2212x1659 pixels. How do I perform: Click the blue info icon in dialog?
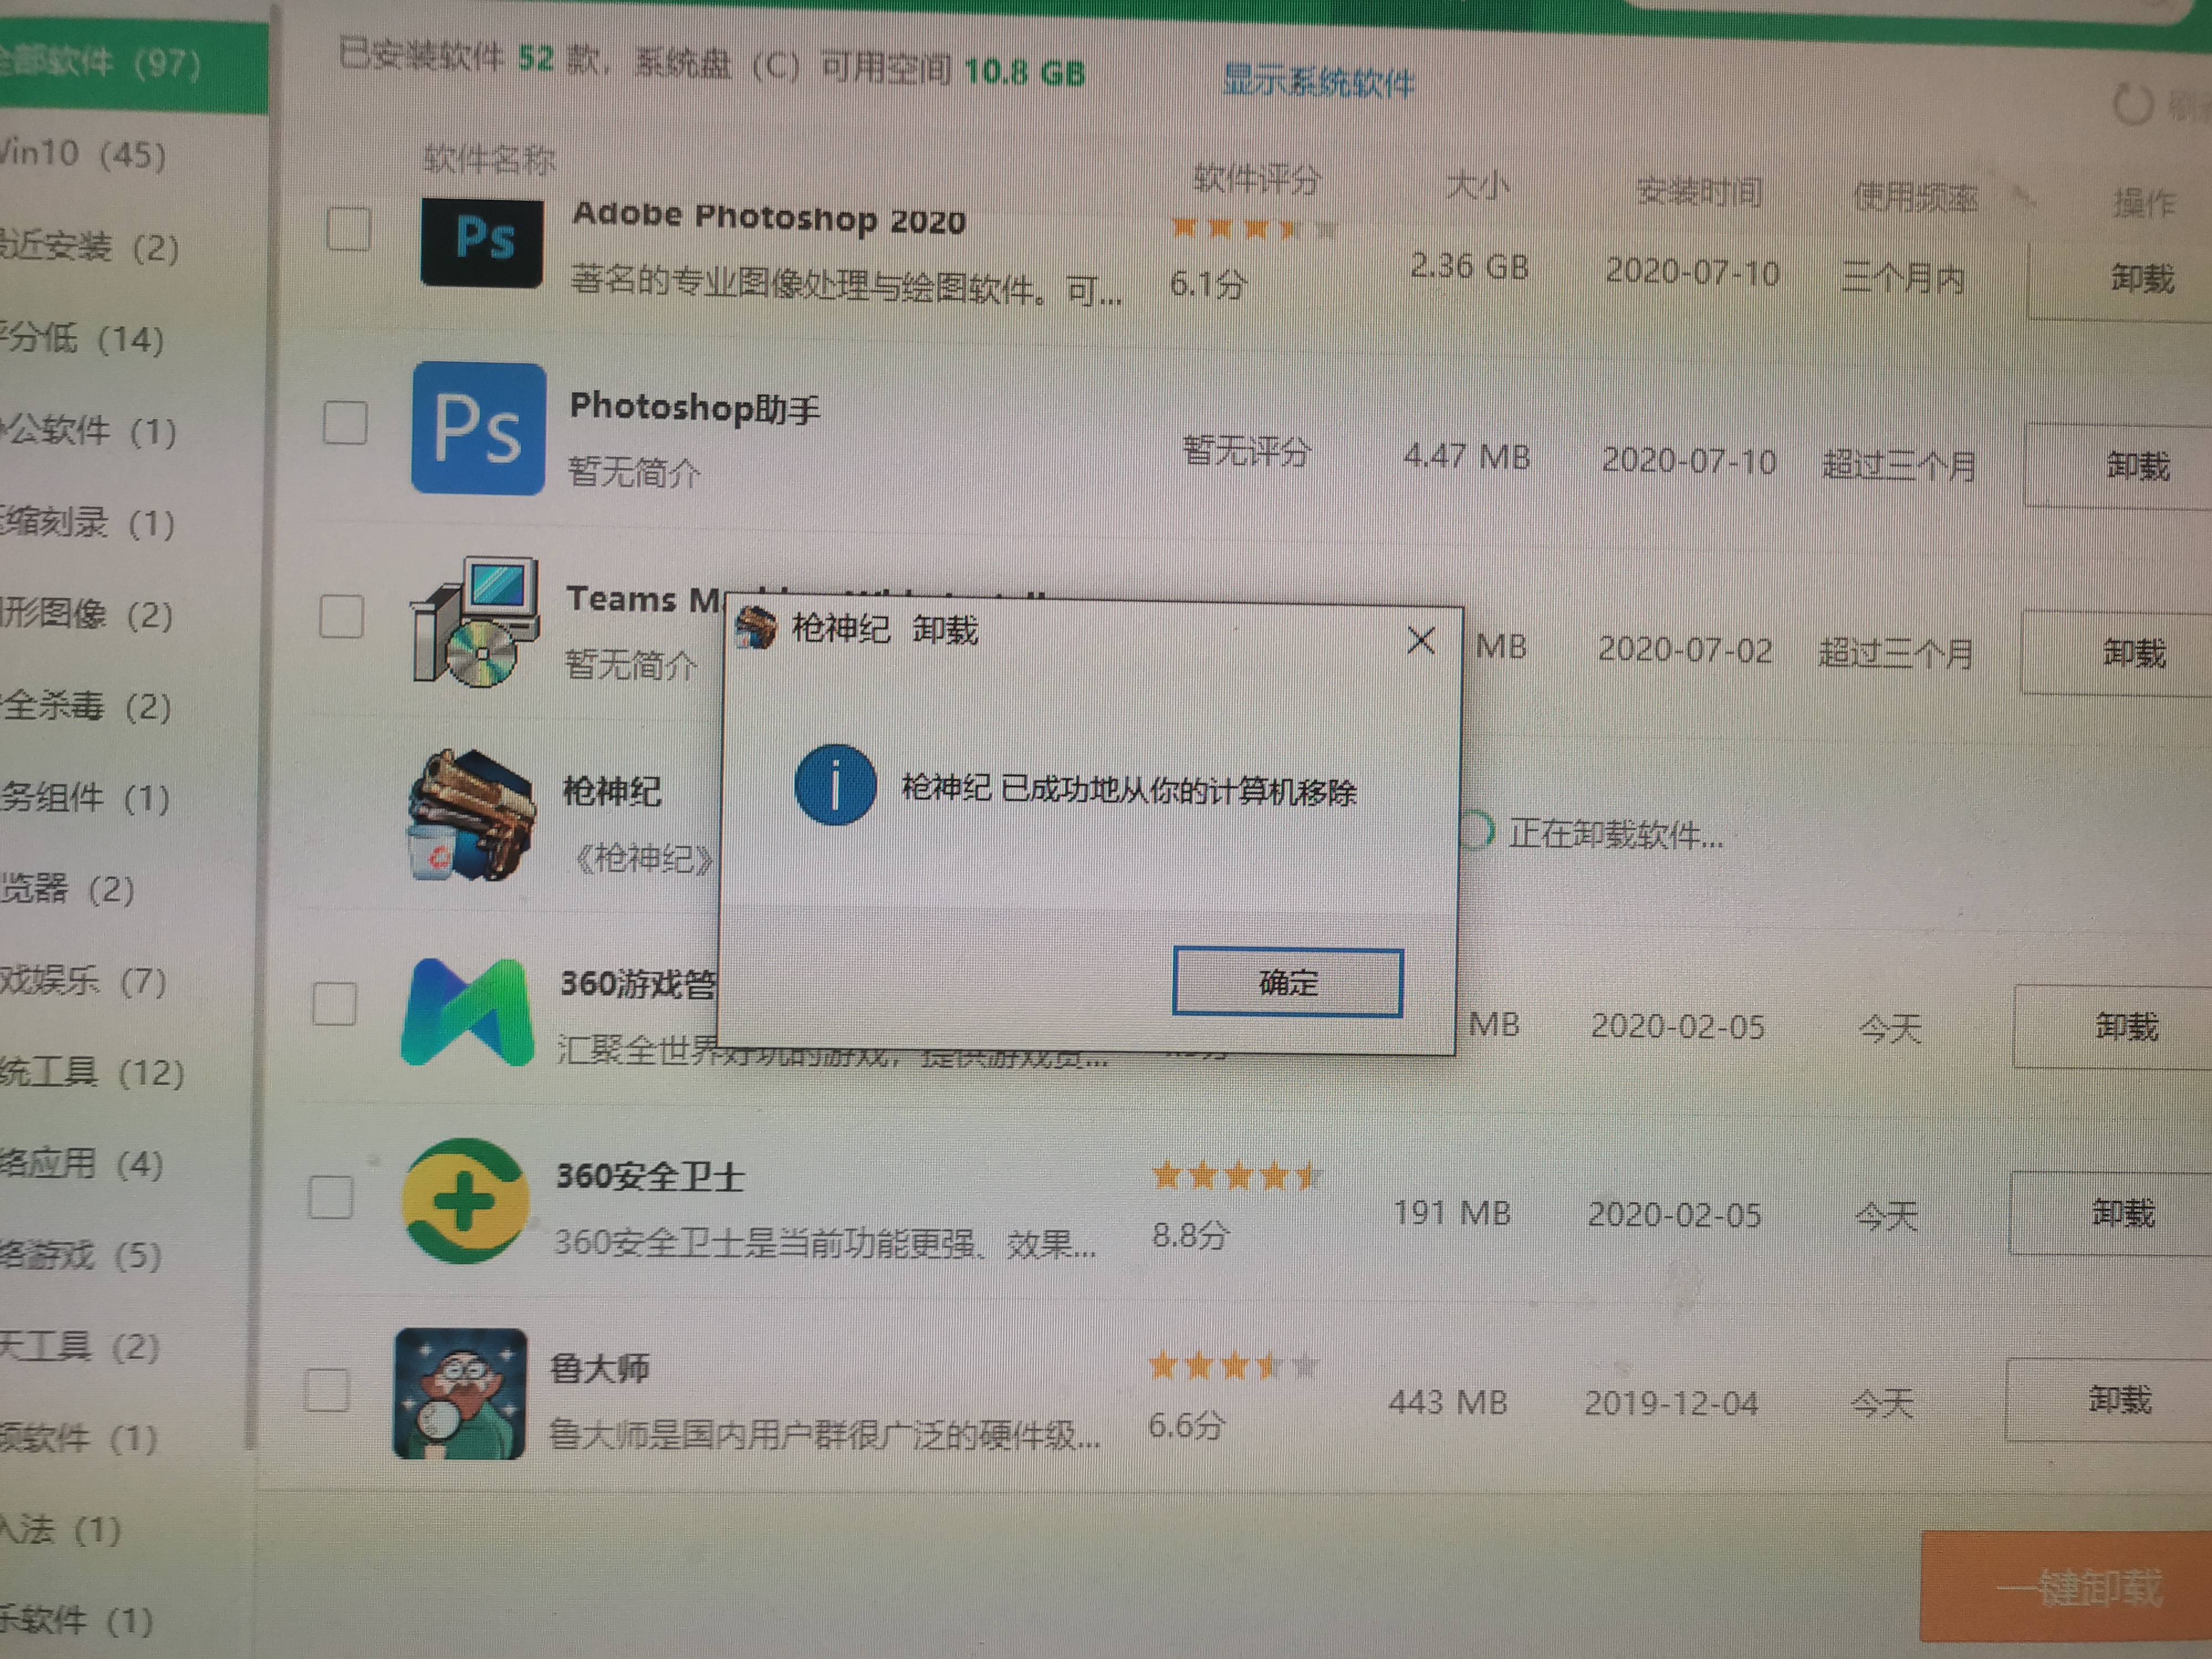point(836,785)
